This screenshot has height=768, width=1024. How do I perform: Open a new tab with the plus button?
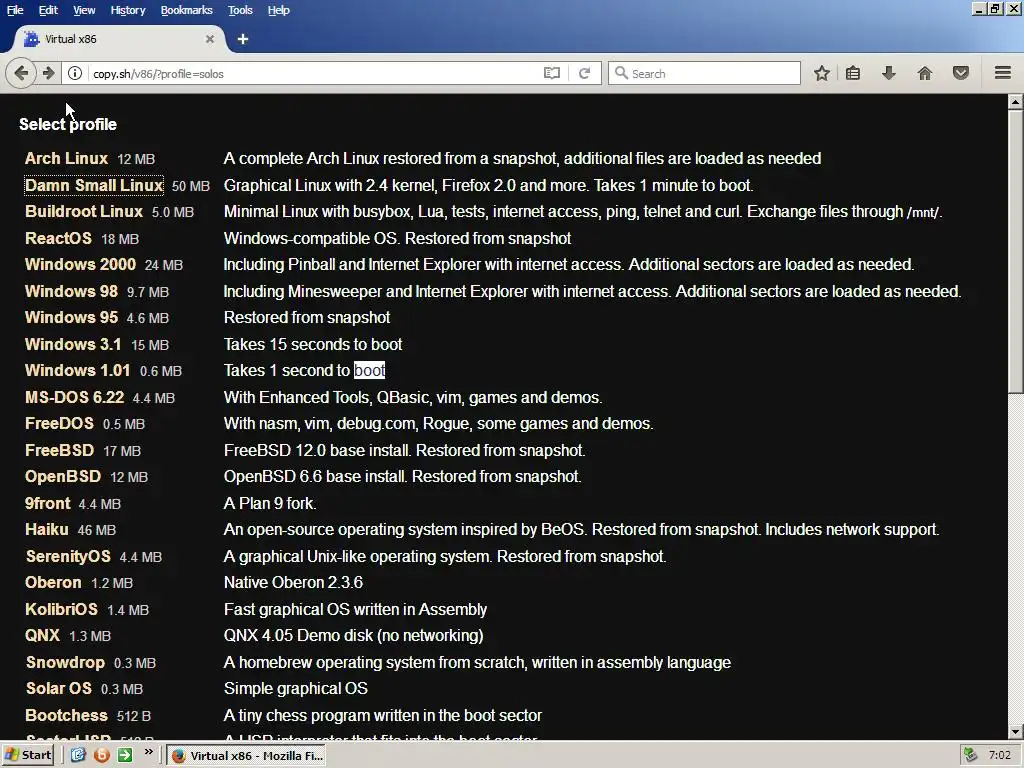point(243,39)
